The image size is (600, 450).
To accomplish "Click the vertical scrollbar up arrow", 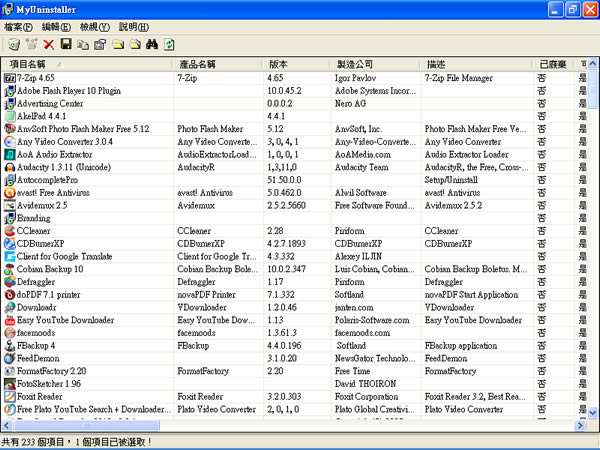I will (593, 63).
